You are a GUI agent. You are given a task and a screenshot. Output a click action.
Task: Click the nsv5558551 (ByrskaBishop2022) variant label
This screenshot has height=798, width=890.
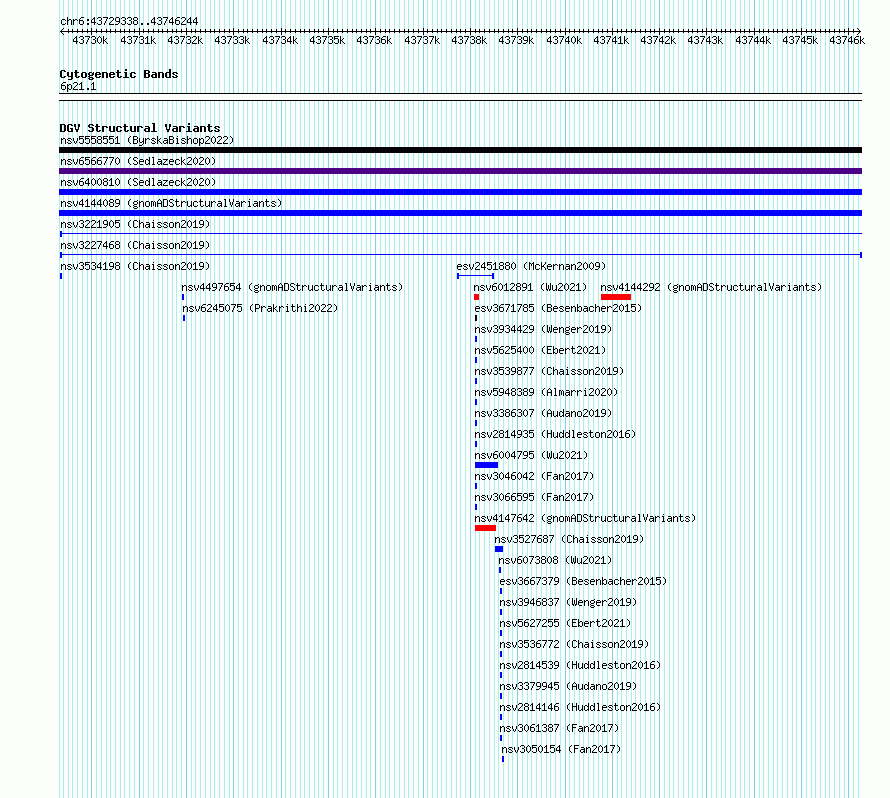[147, 140]
